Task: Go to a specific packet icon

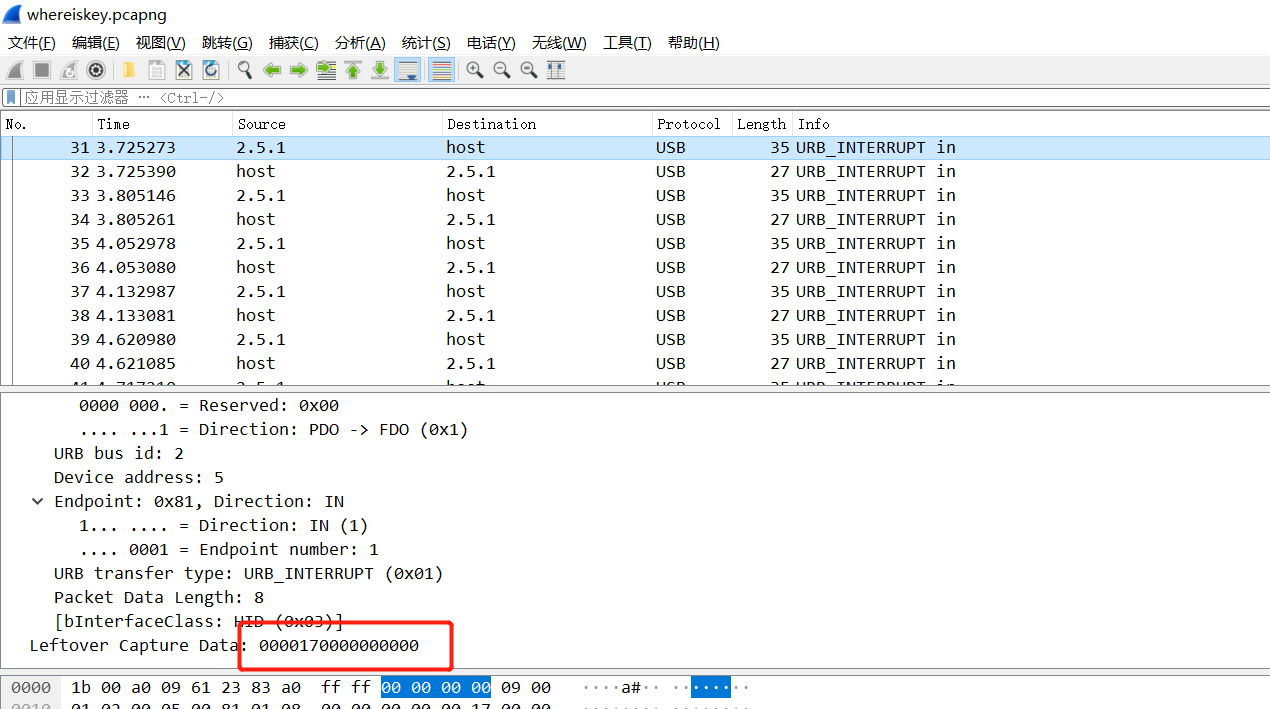Action: (326, 70)
